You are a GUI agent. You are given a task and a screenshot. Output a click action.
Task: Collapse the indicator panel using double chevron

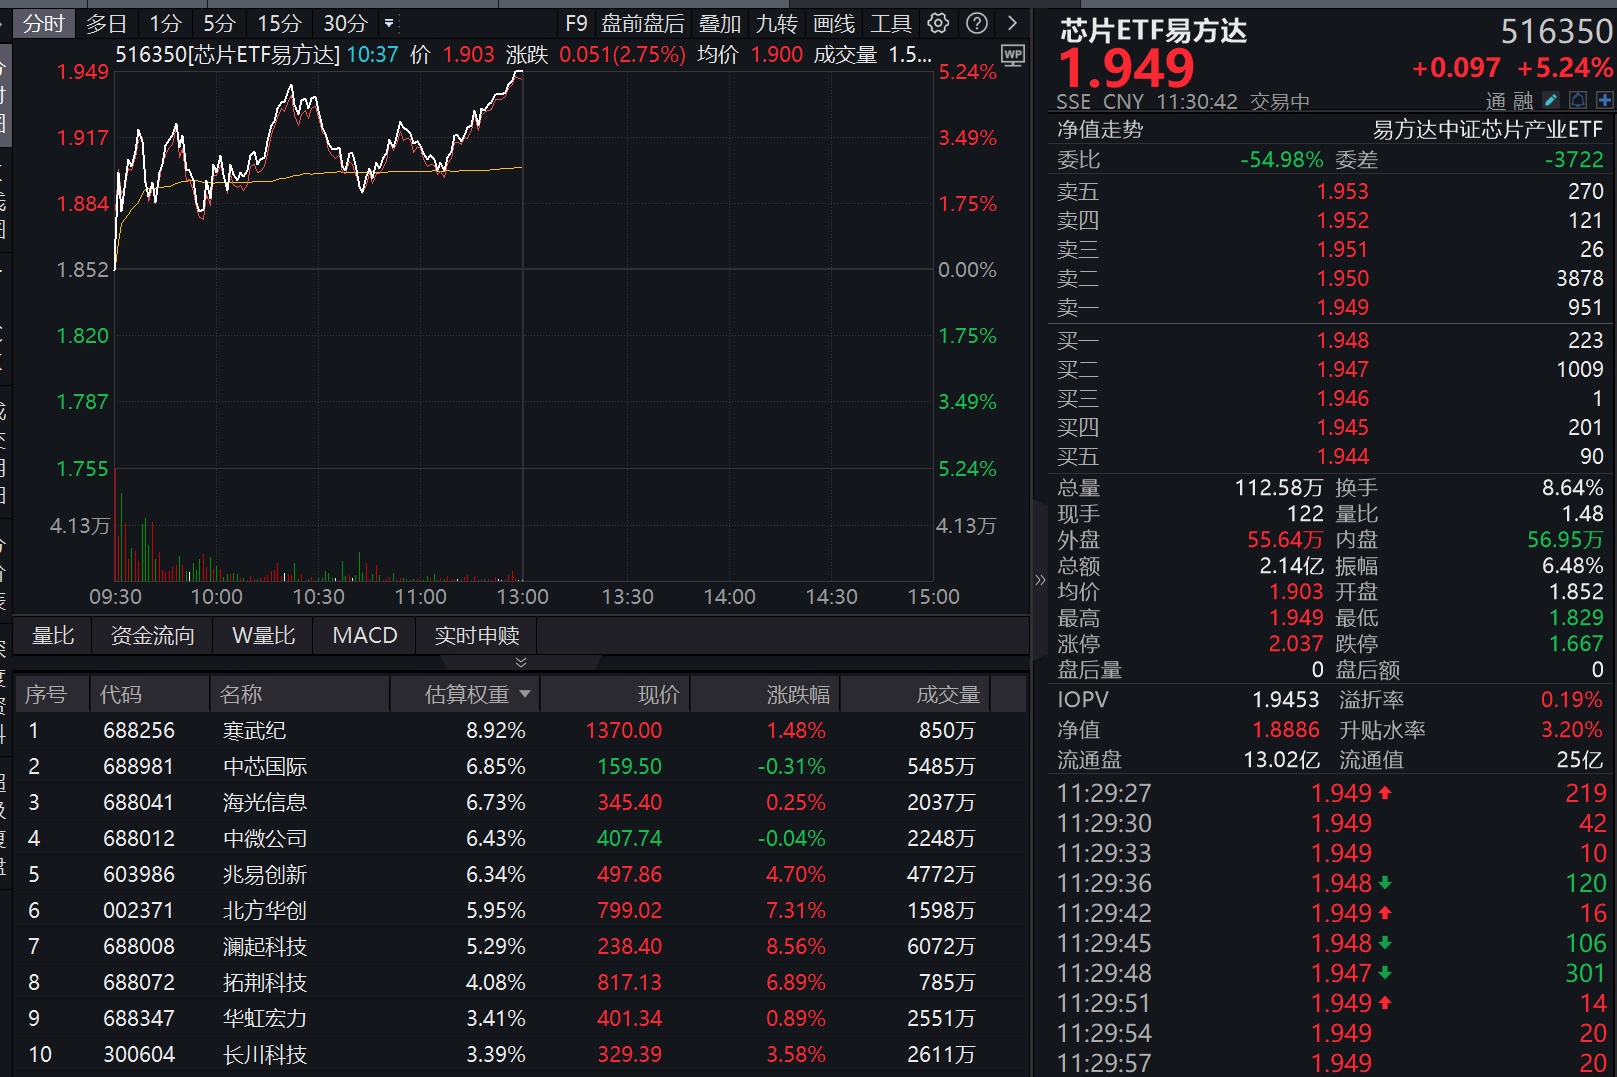520,662
